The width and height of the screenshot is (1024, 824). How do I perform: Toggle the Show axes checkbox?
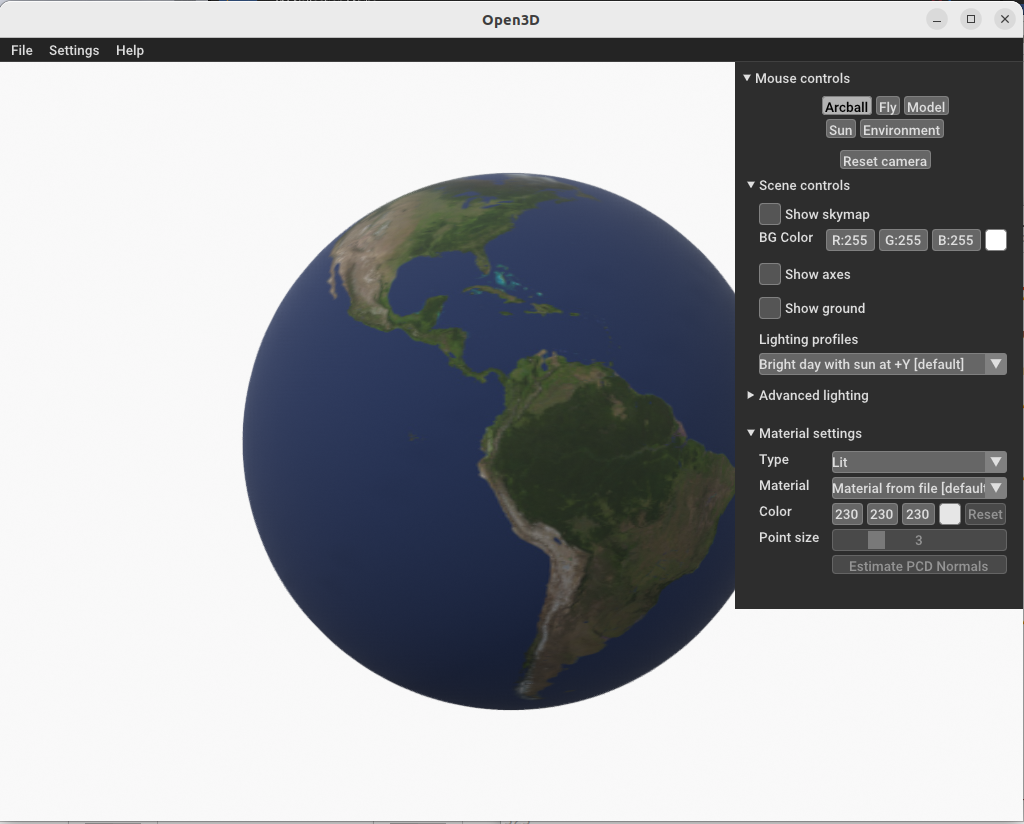click(770, 274)
